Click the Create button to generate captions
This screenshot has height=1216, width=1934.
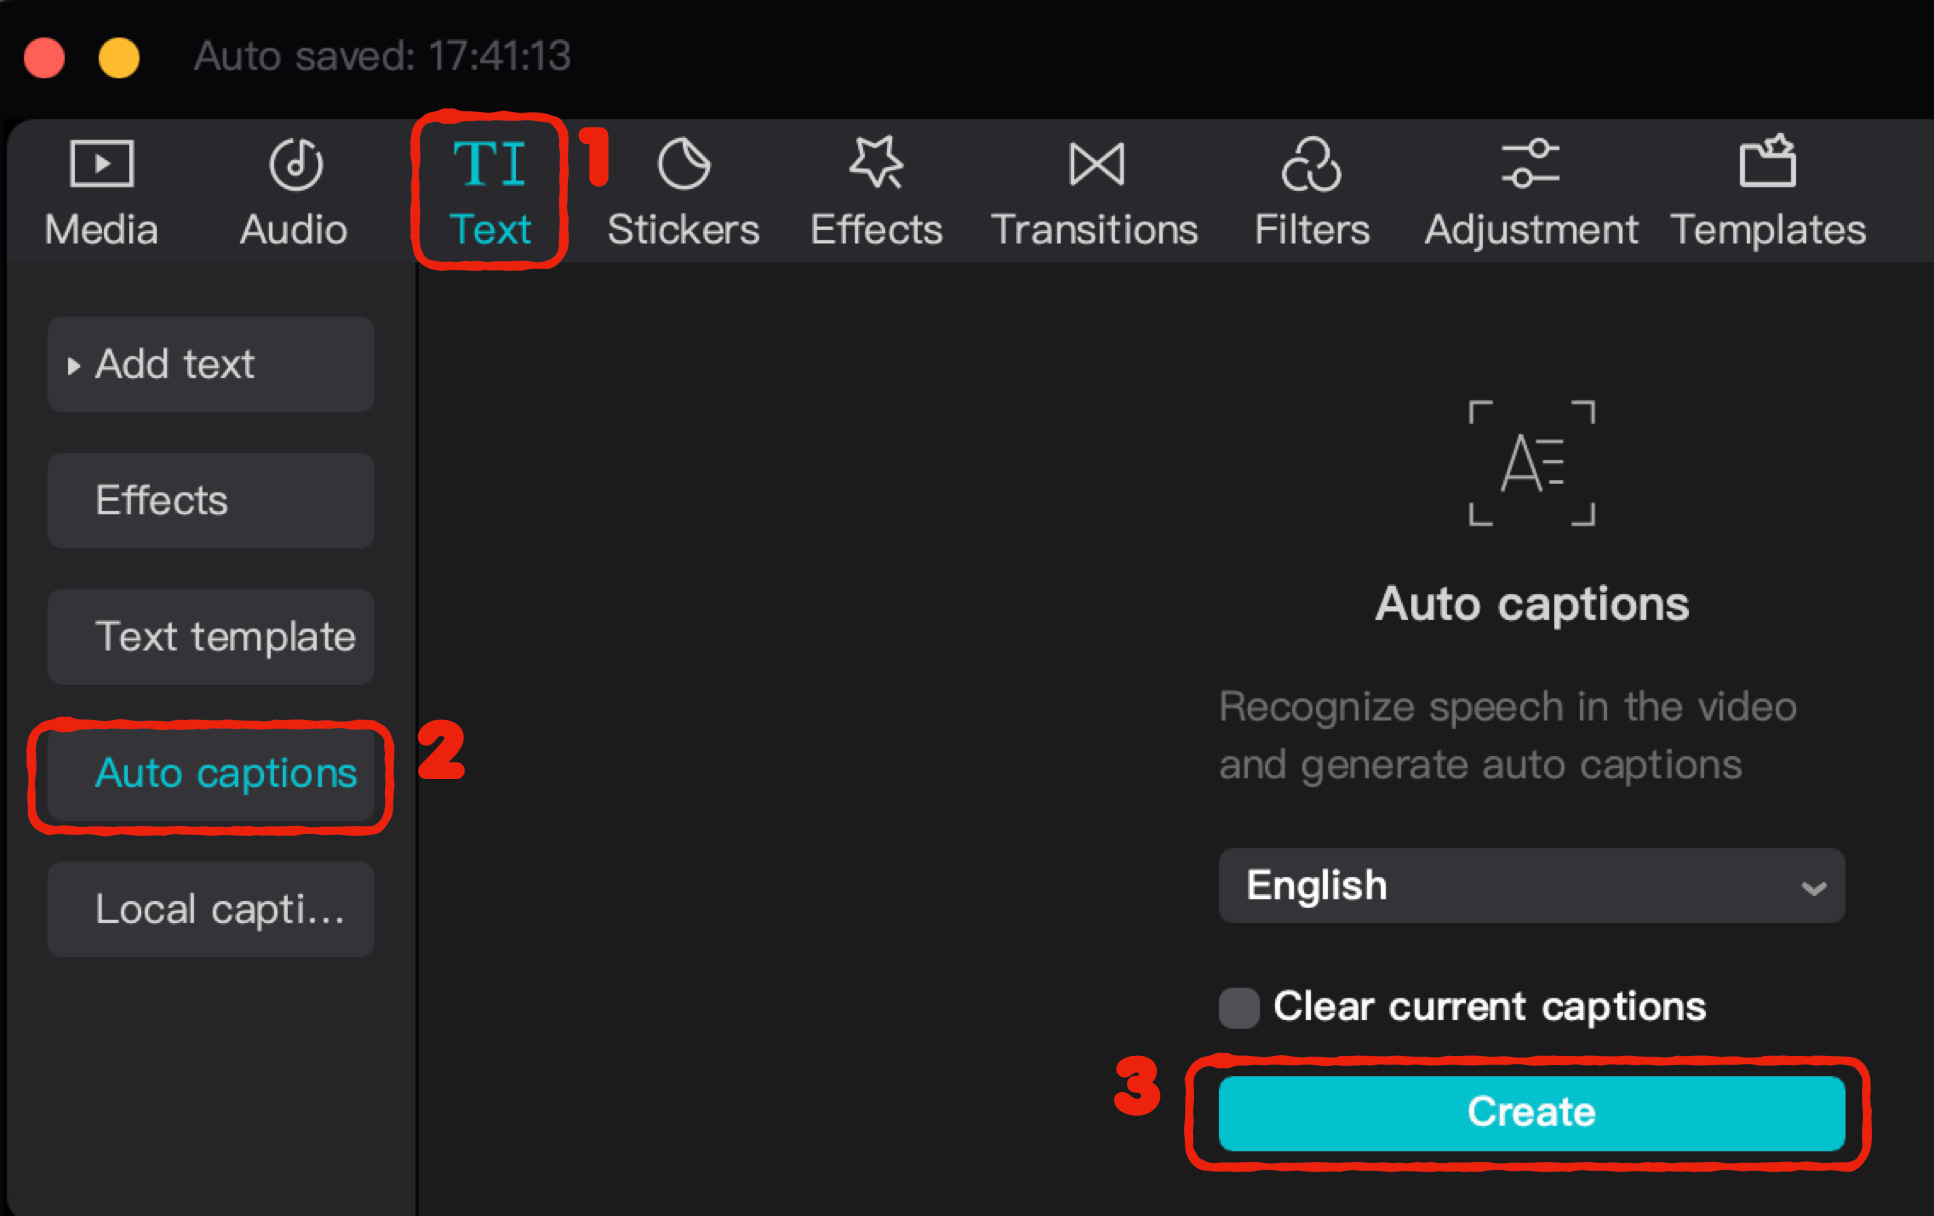pyautogui.click(x=1530, y=1111)
